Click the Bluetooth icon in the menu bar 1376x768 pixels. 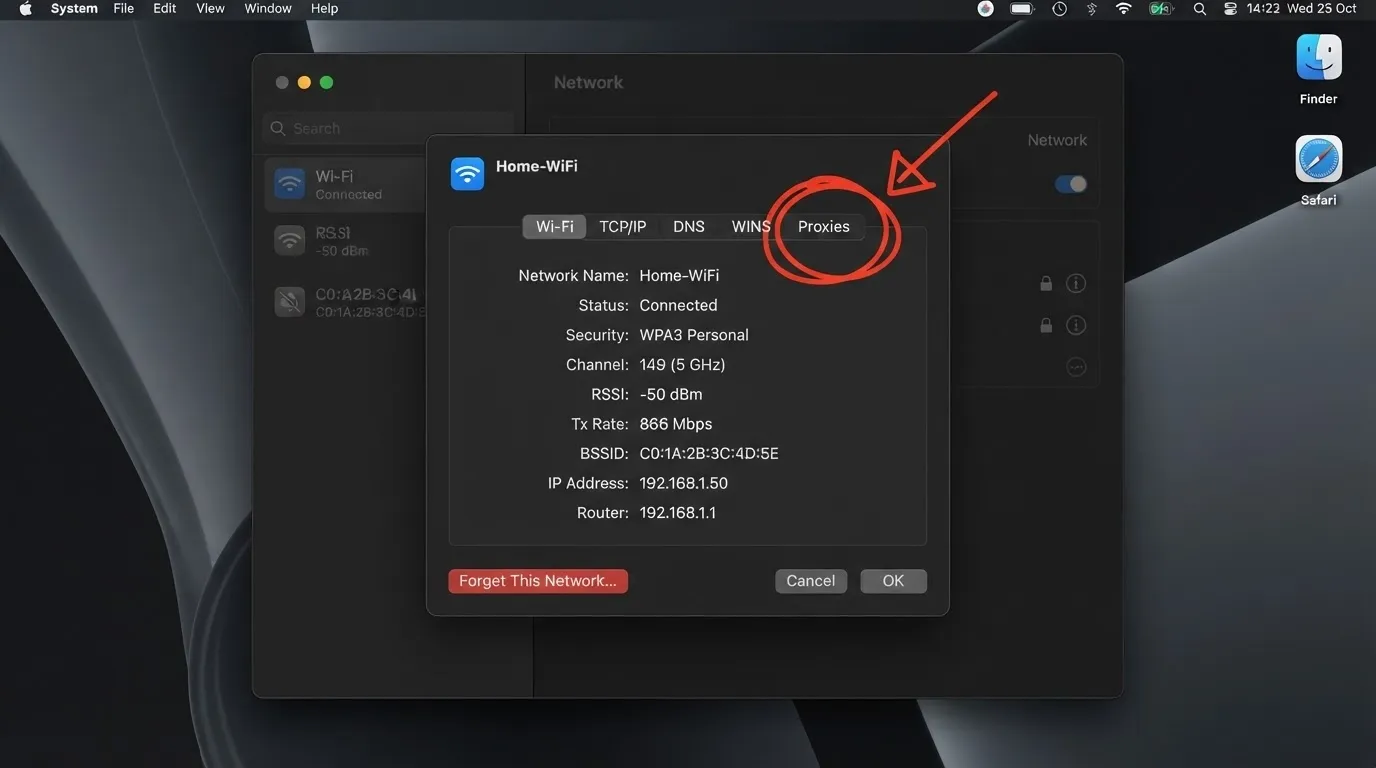coord(1092,8)
